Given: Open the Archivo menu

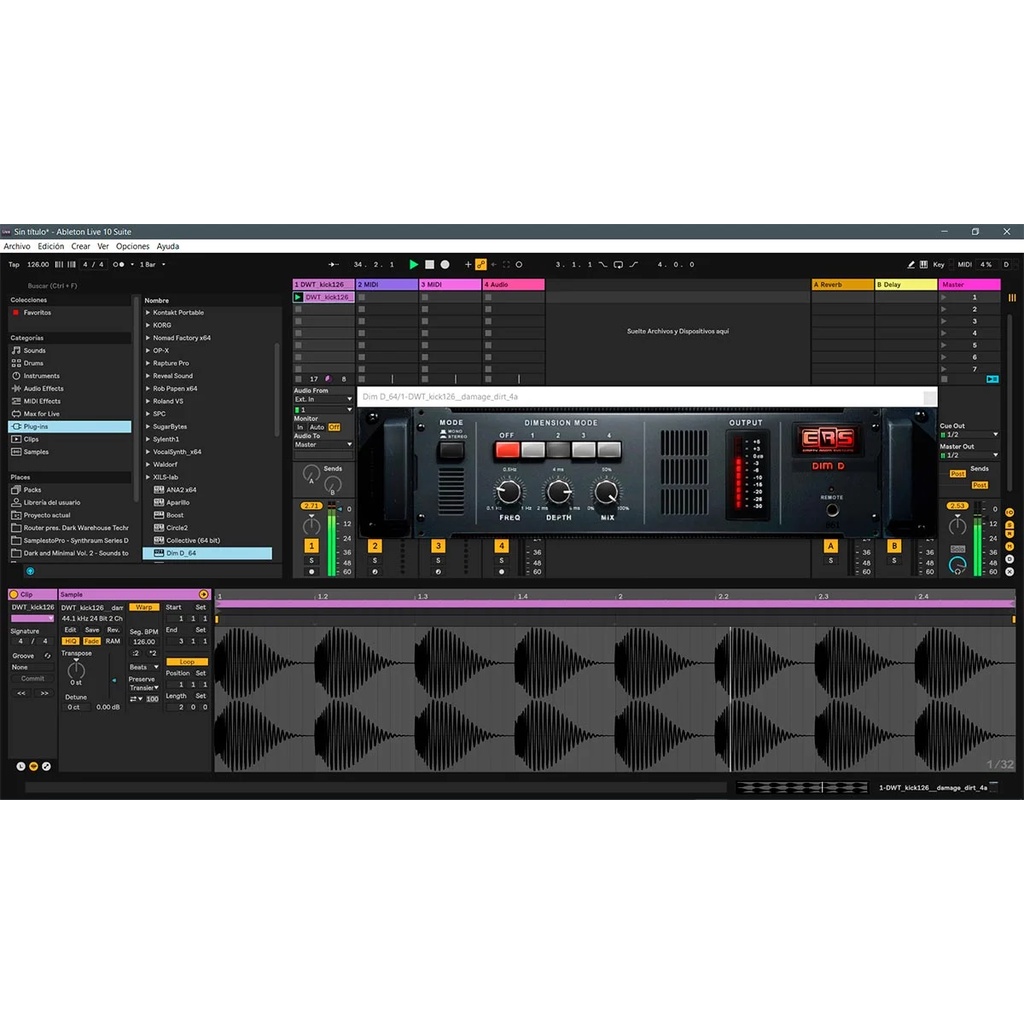Looking at the screenshot, I should [x=17, y=246].
